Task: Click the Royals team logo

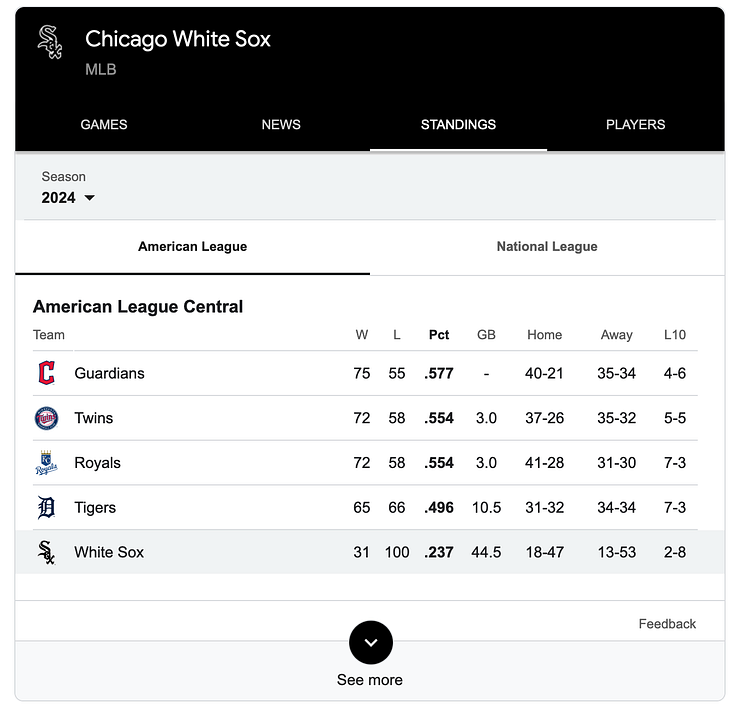Action: pos(46,463)
